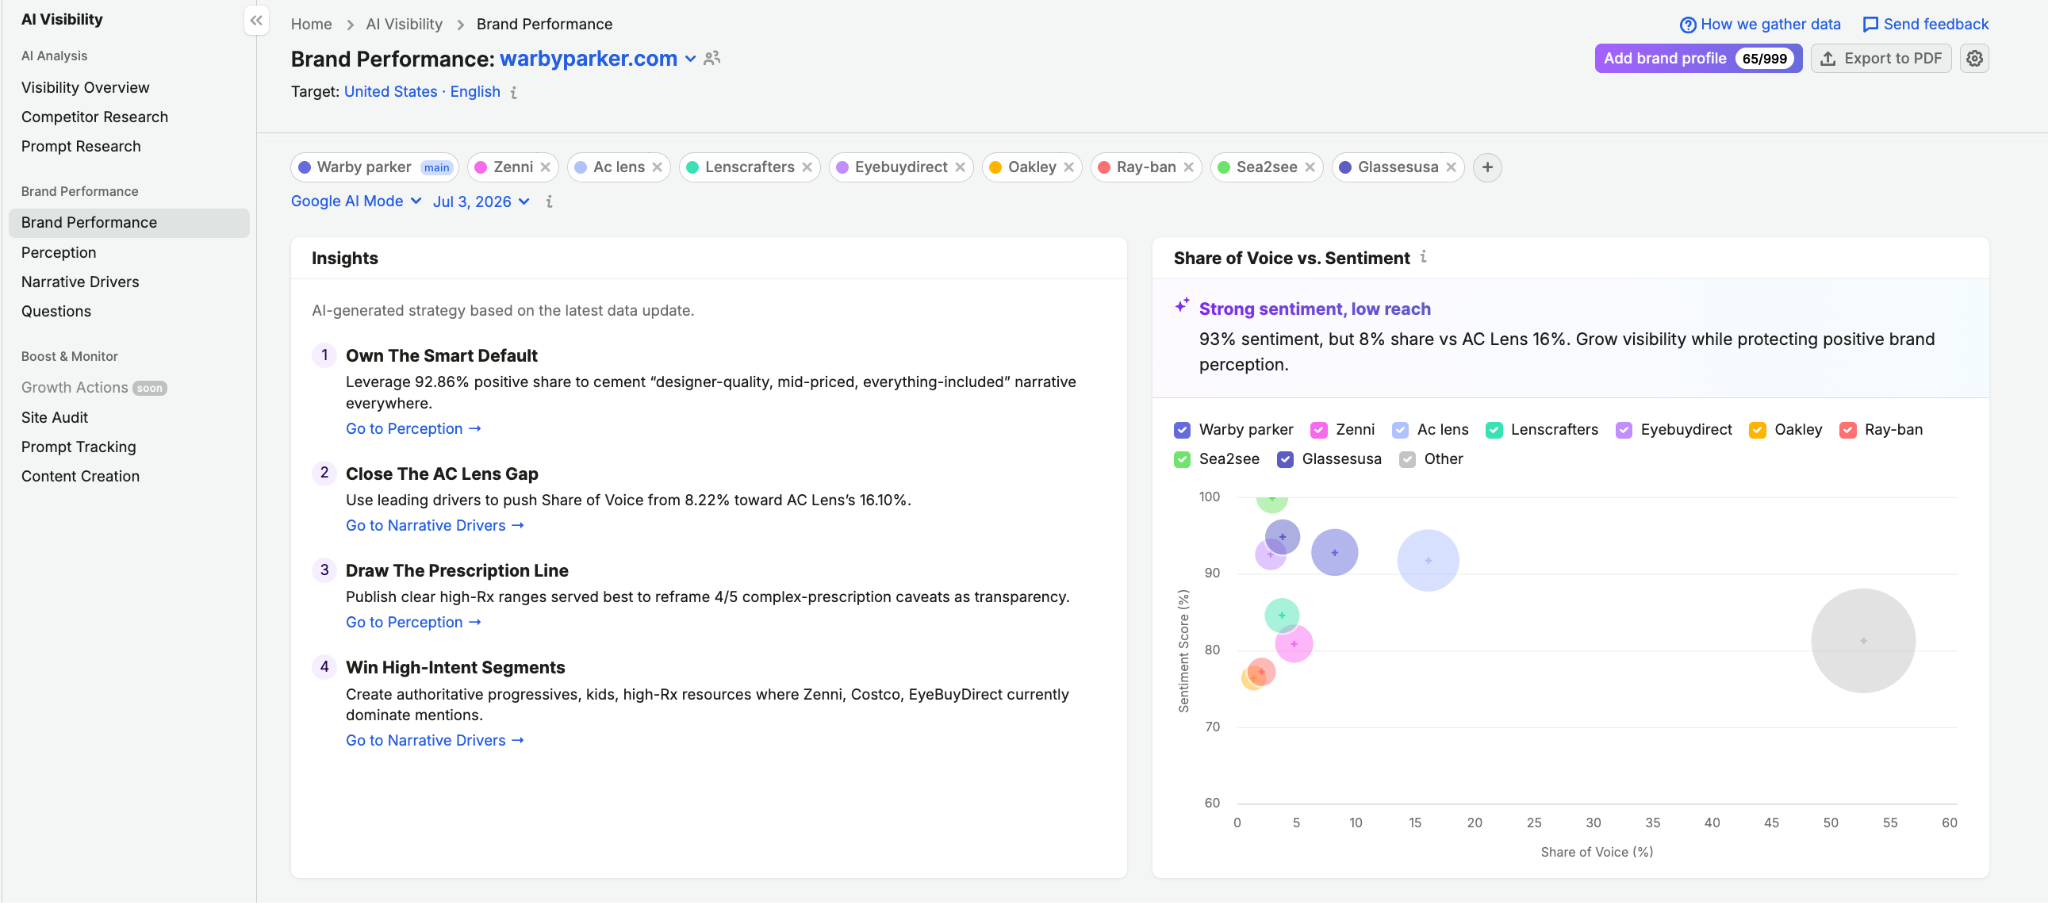The height and width of the screenshot is (903, 2048).
Task: Add a competitor with plus button
Action: coord(1487,167)
